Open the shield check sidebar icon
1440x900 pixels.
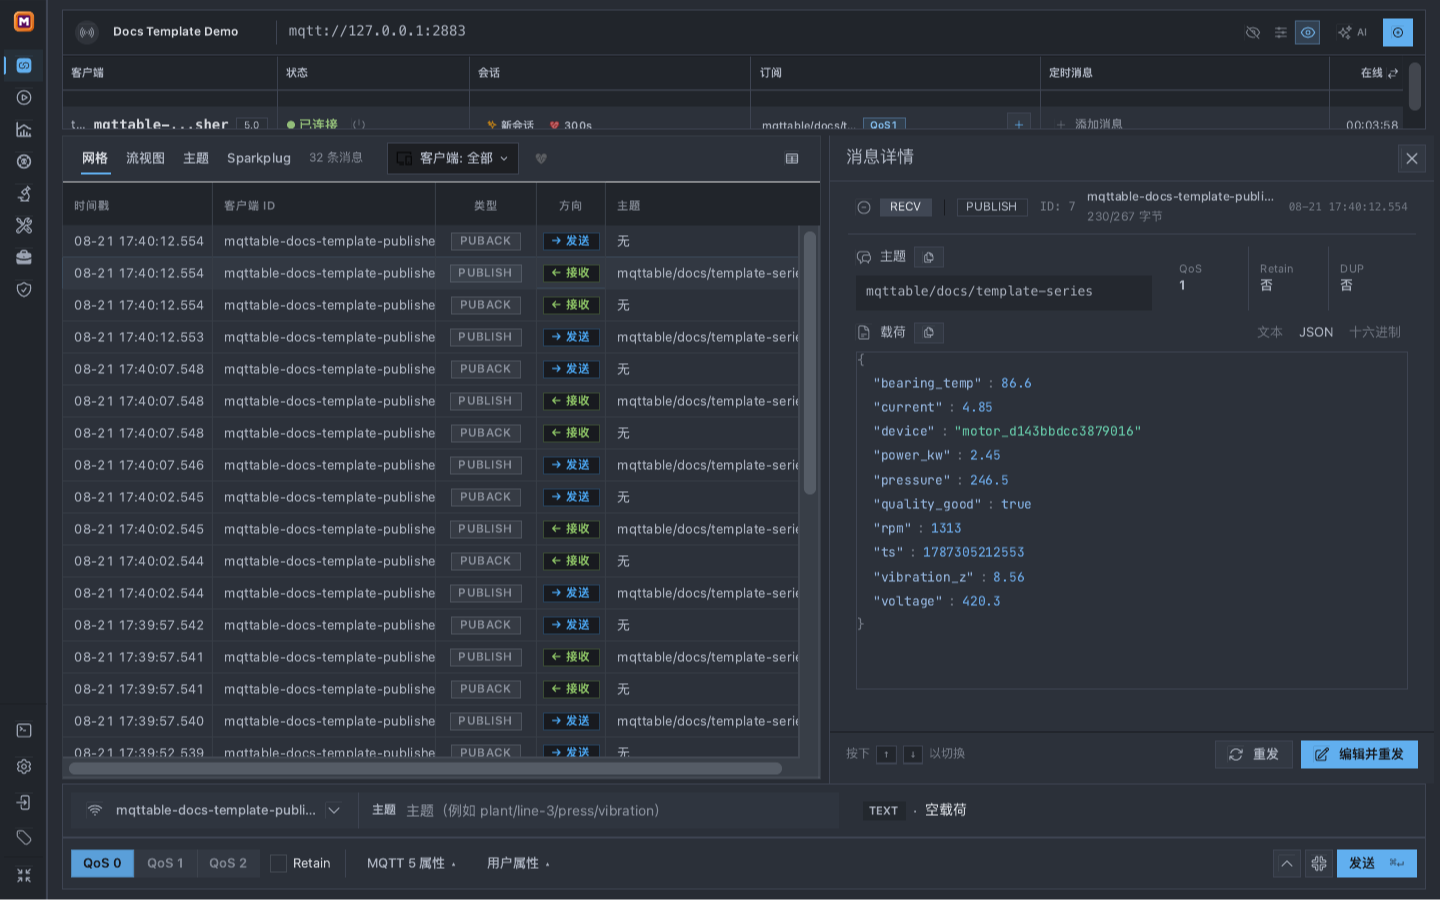pos(24,290)
